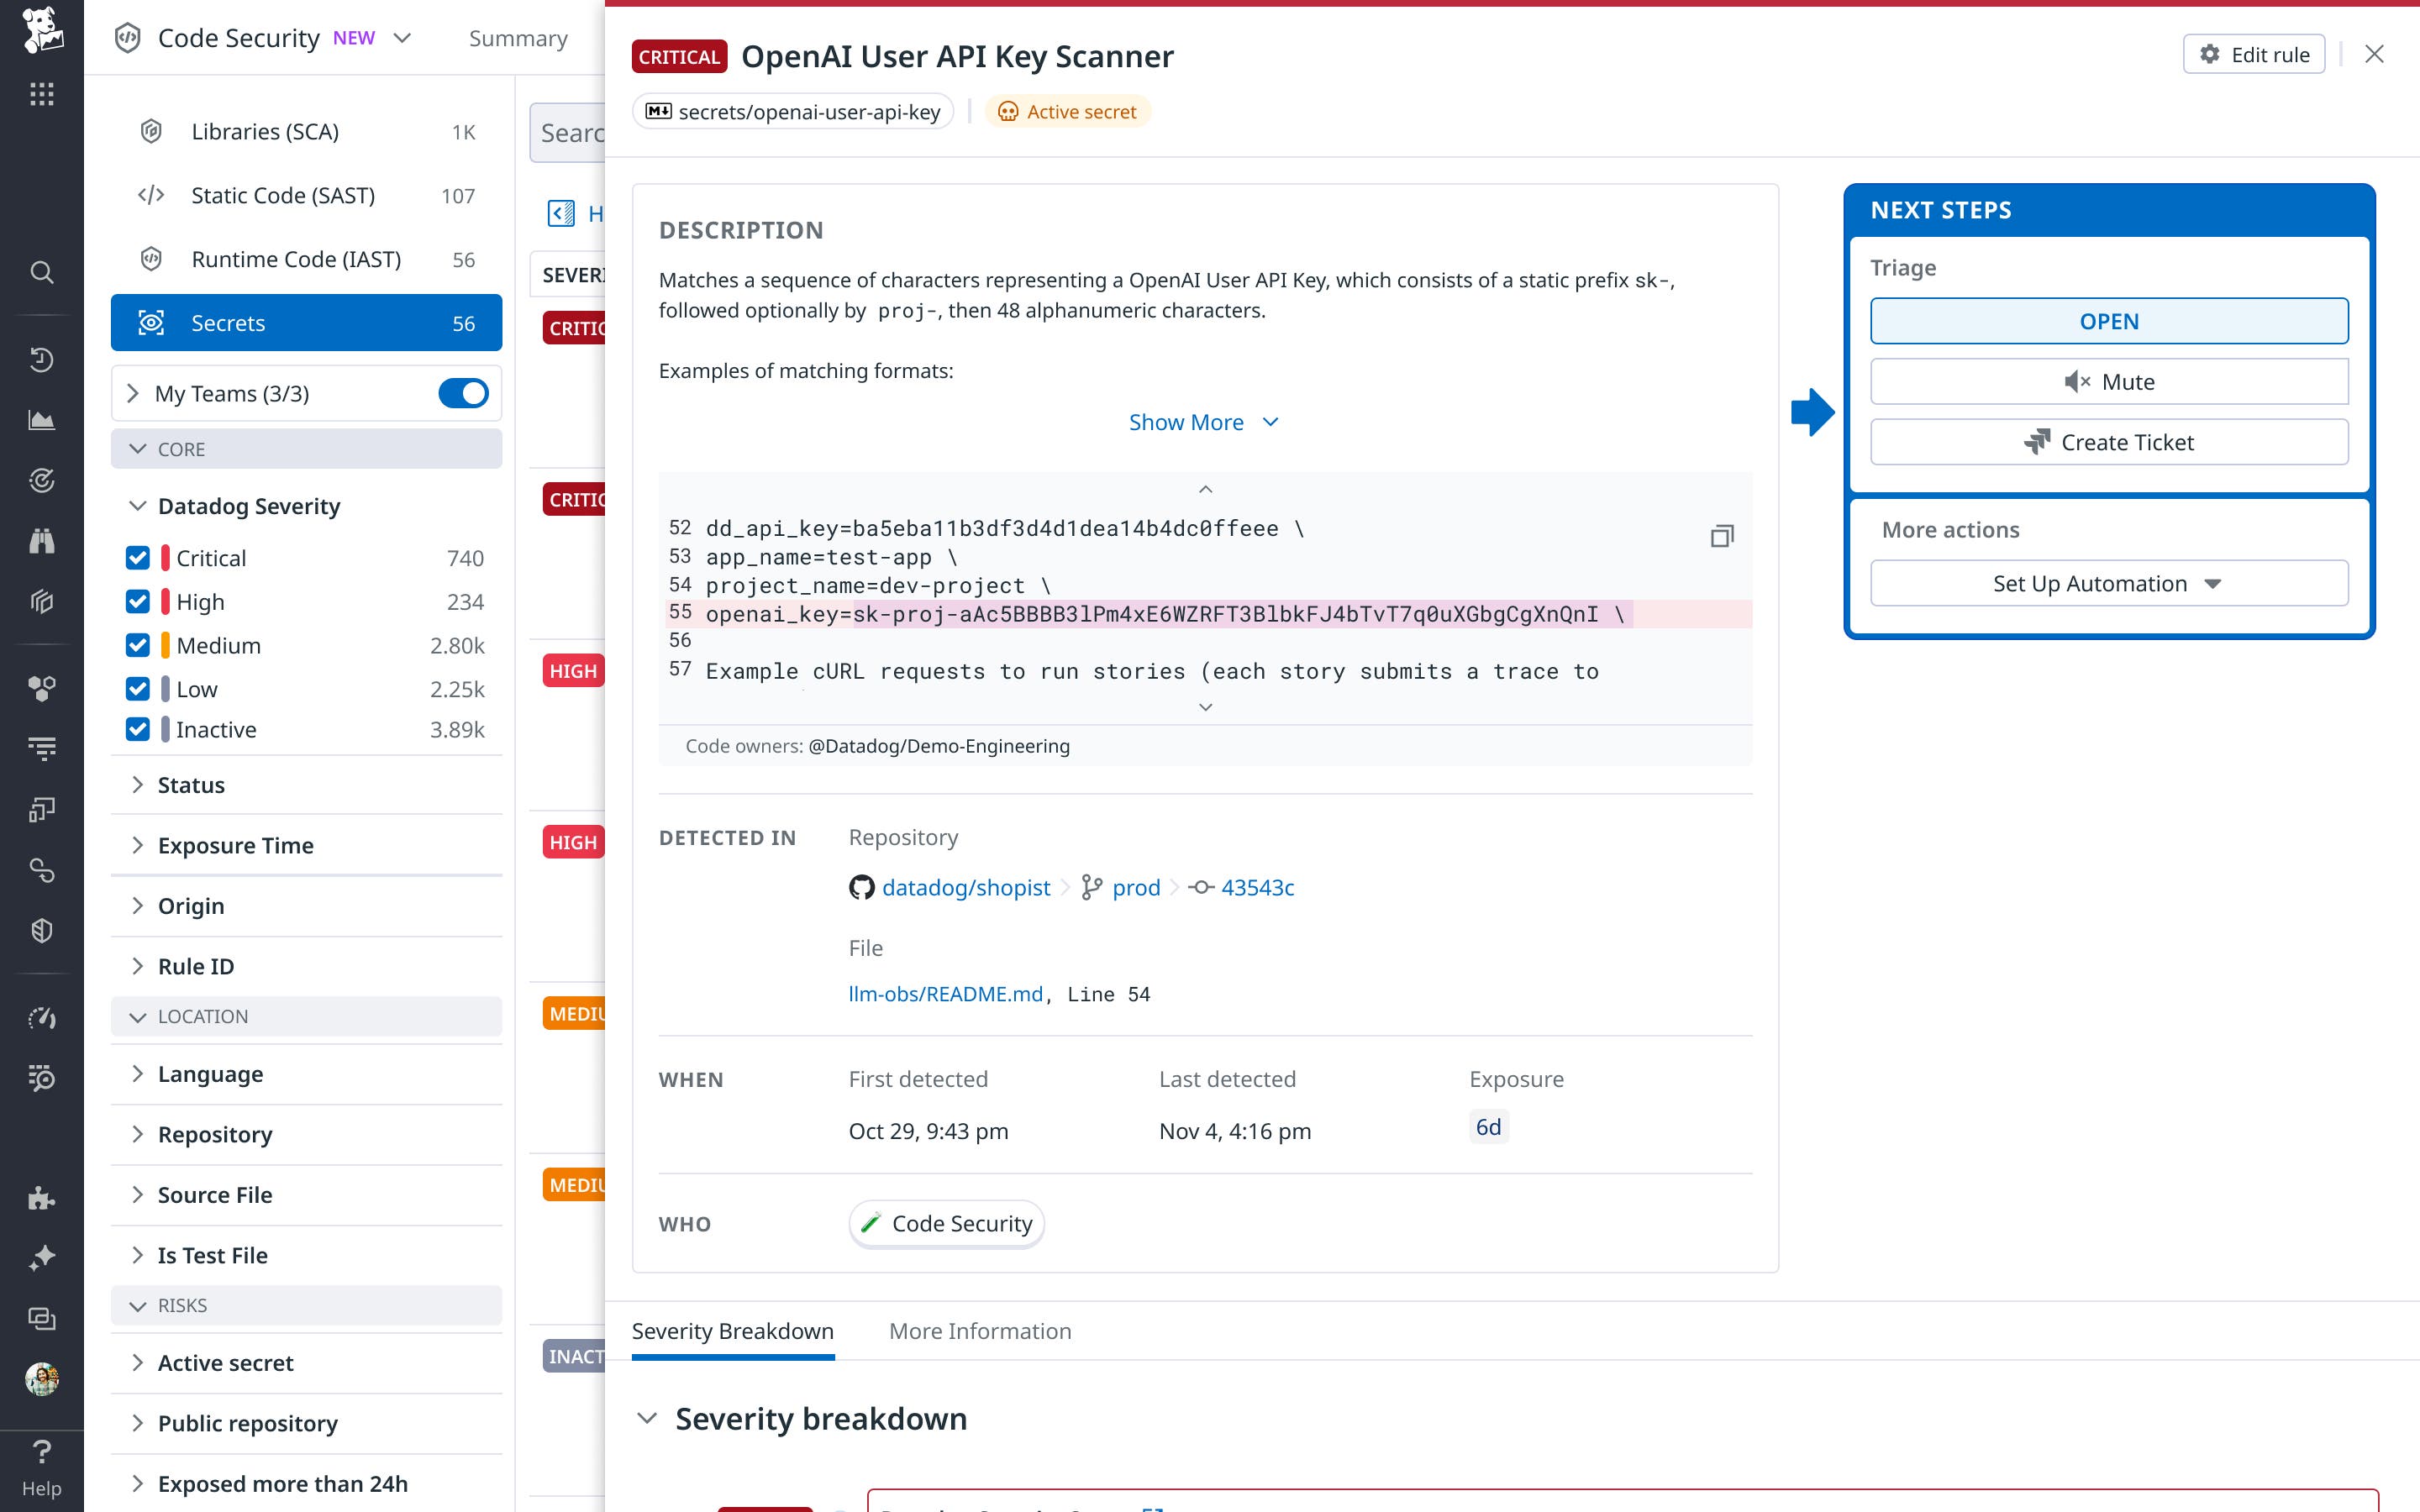Open the Security shield icon in sidebar
The image size is (2420, 1512).
[x=42, y=930]
